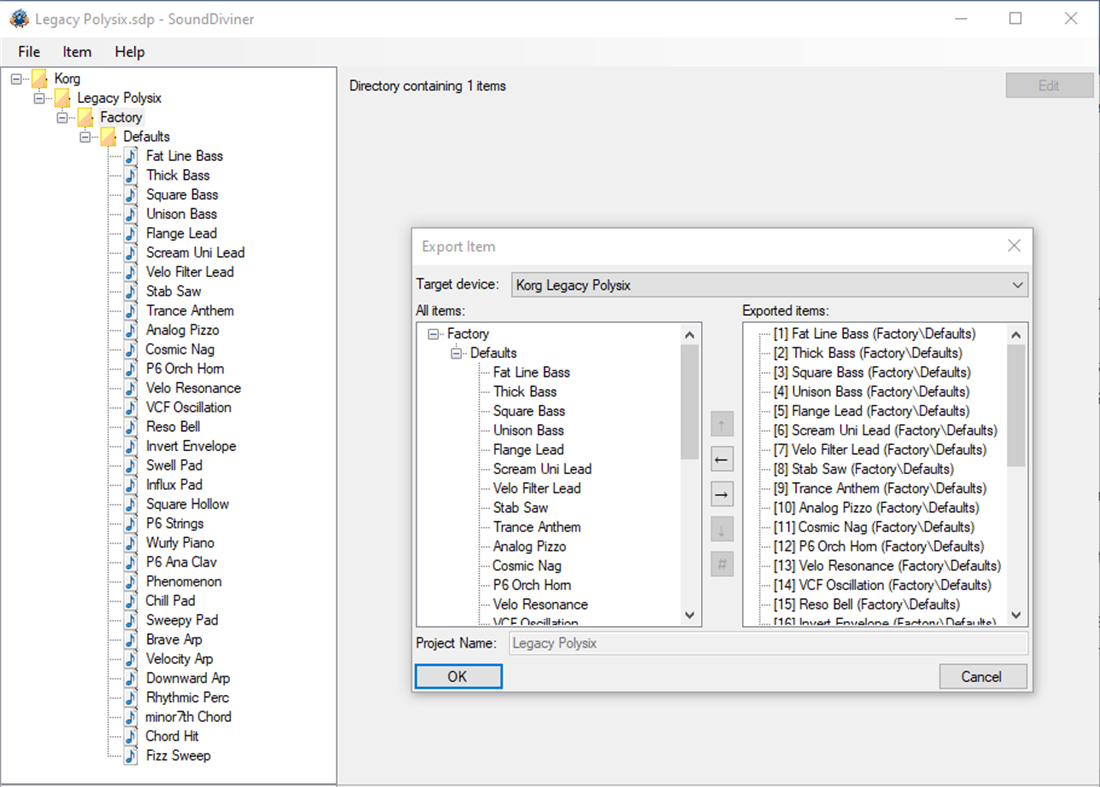
Task: Click the up arrow to reorder exported items
Action: [x=721, y=424]
